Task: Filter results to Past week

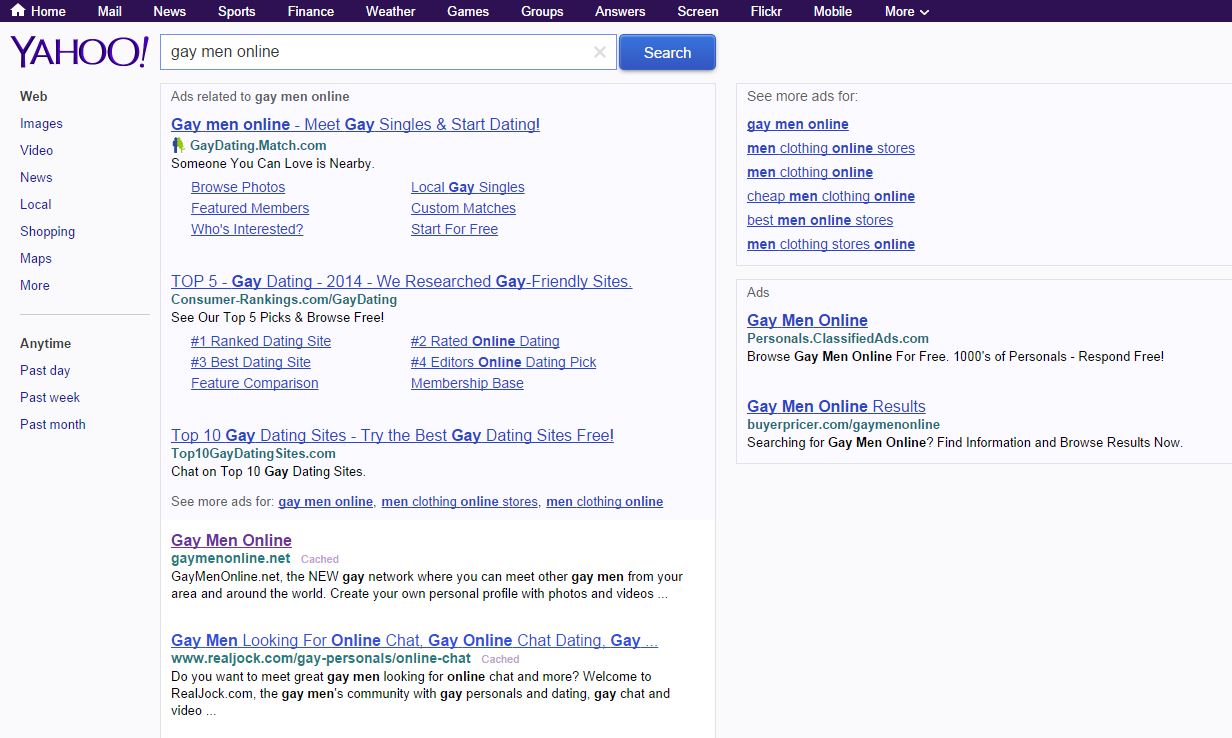Action: pyautogui.click(x=50, y=397)
